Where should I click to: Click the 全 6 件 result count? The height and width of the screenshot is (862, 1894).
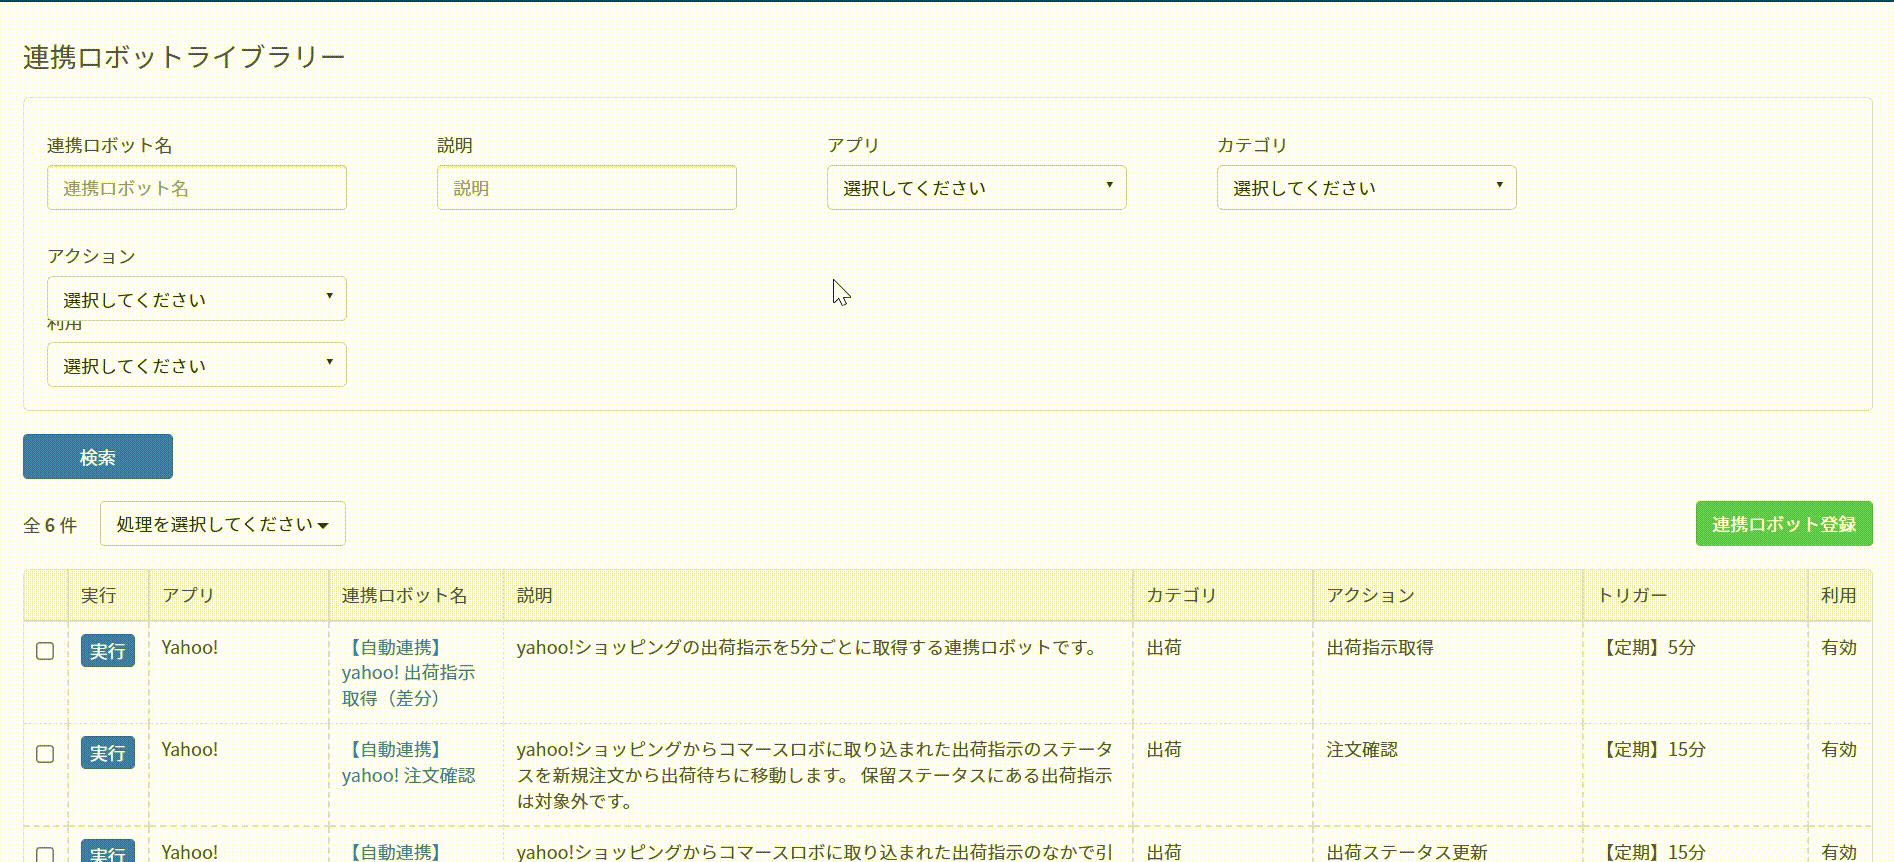click(50, 525)
